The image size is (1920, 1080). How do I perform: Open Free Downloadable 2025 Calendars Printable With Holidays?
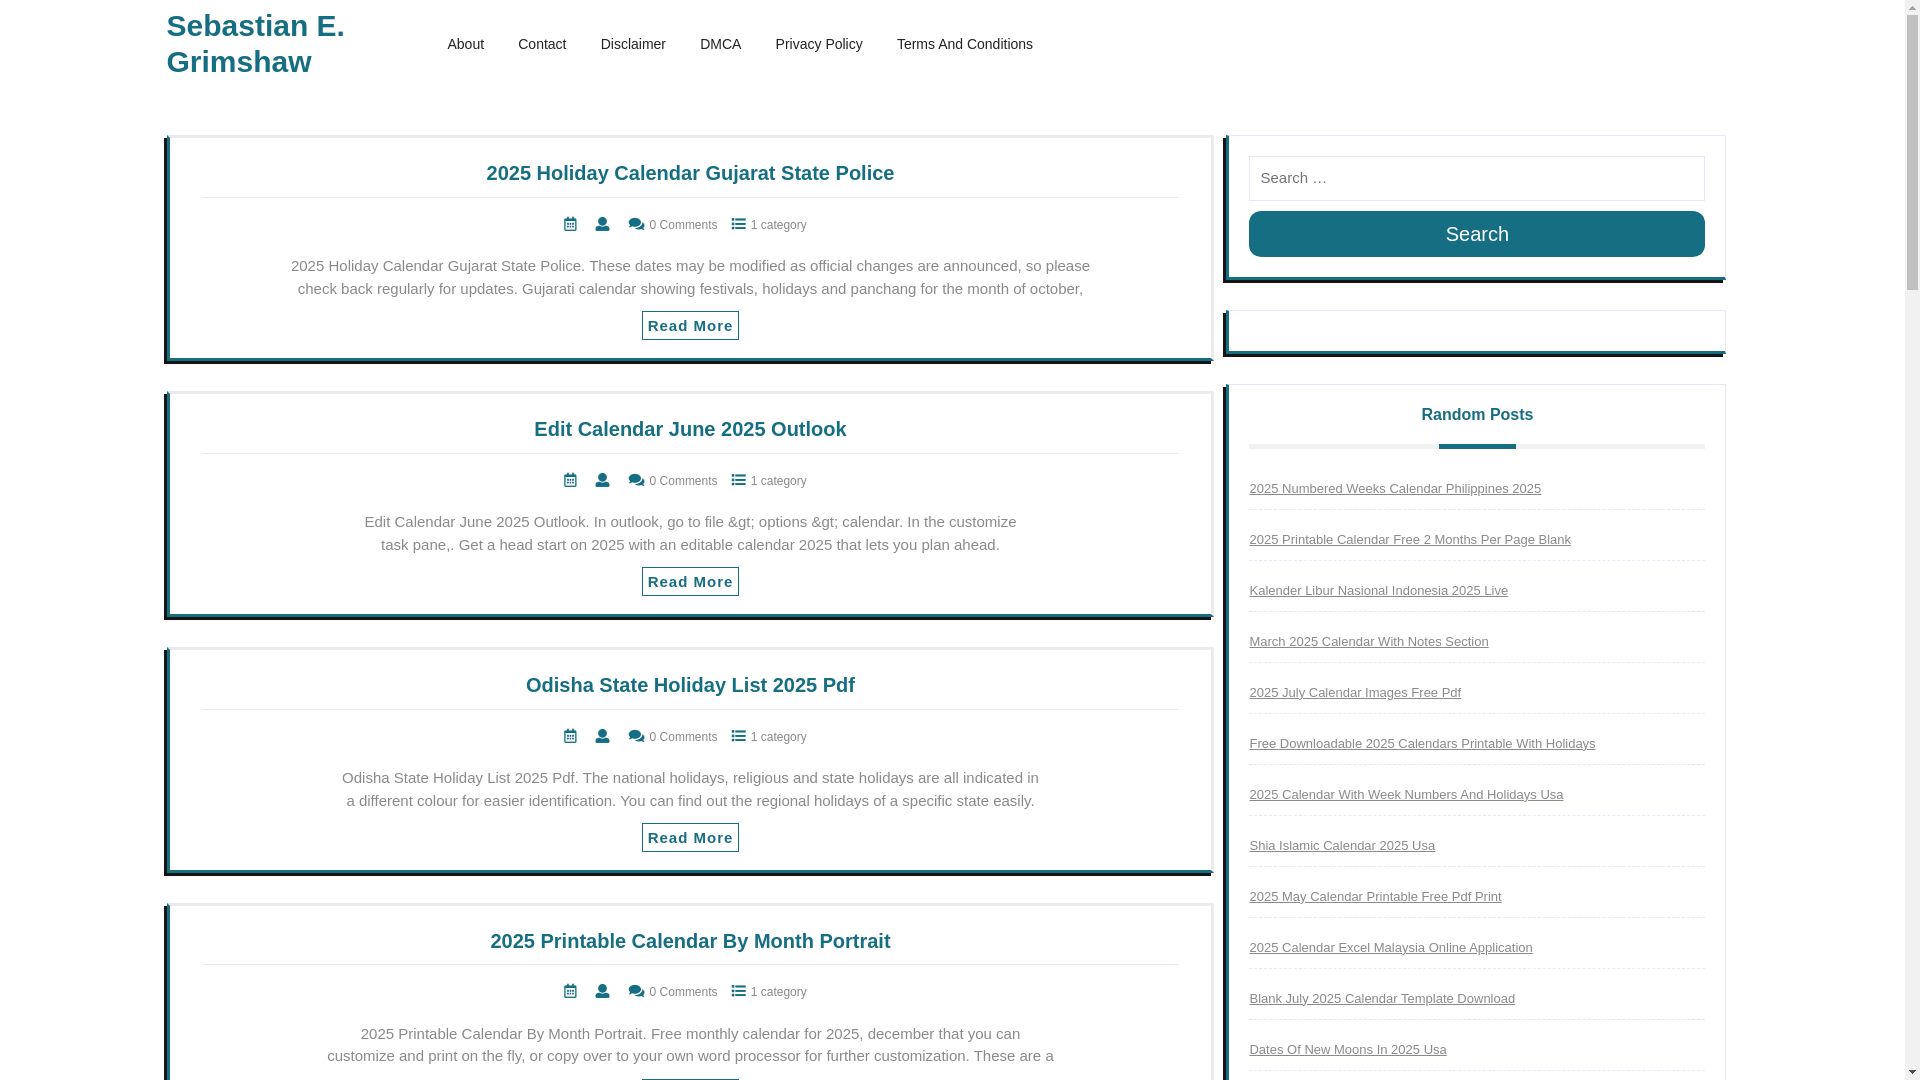[1421, 744]
